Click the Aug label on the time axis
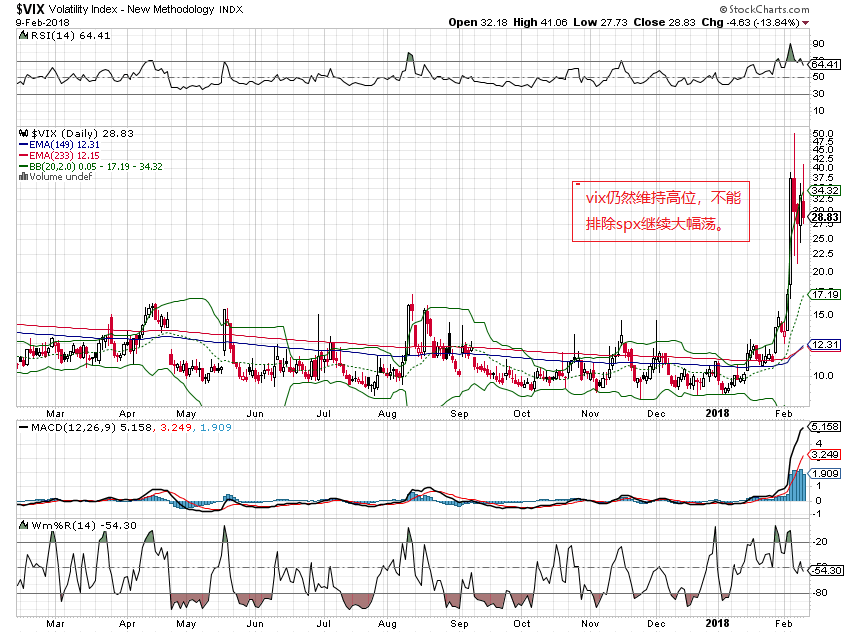Screen dimensions: 850x633 pos(388,412)
